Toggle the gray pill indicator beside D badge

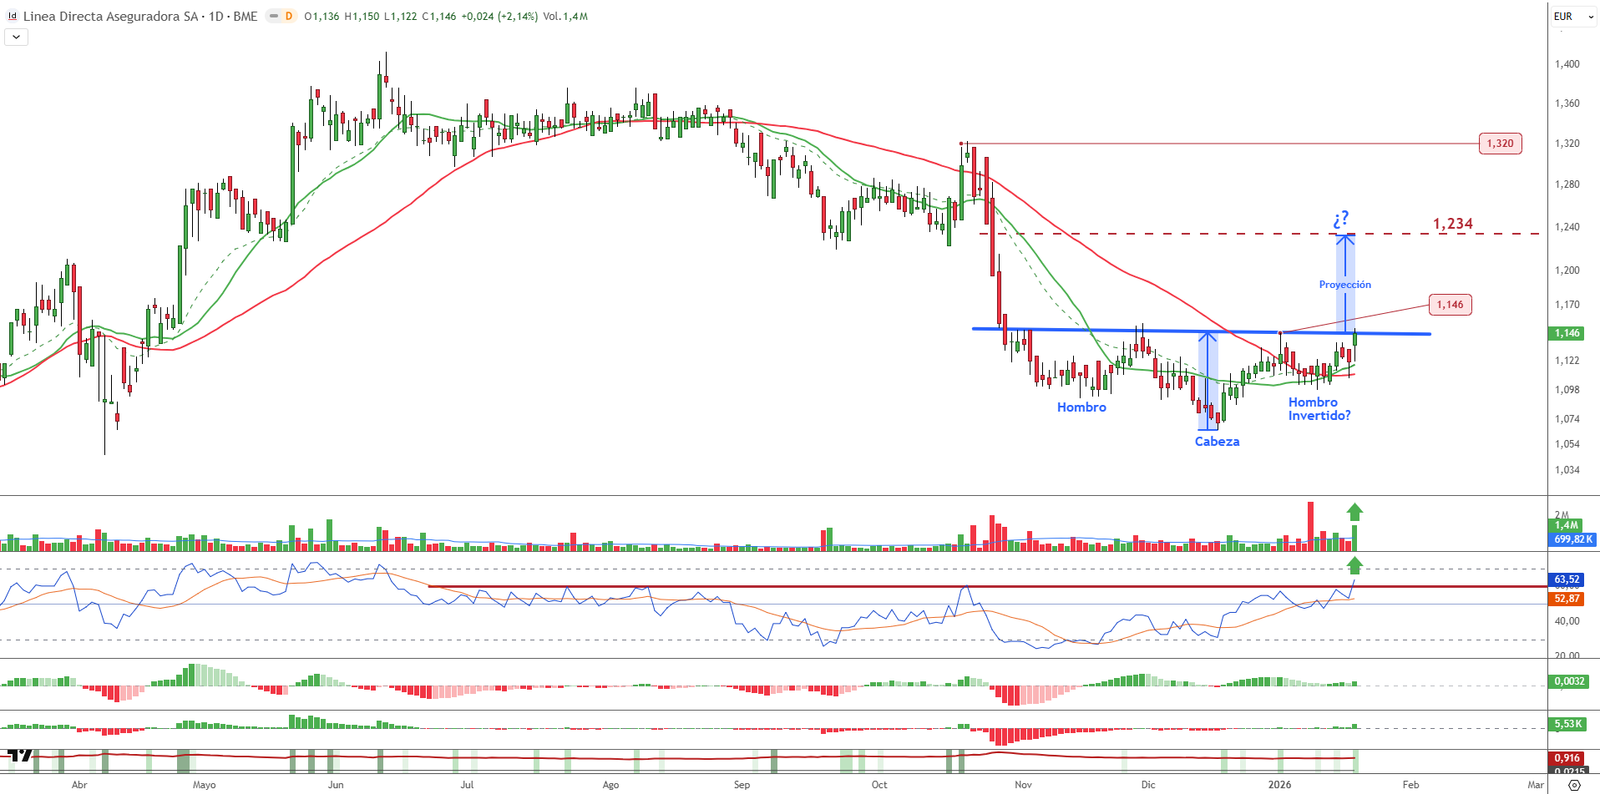pyautogui.click(x=273, y=16)
